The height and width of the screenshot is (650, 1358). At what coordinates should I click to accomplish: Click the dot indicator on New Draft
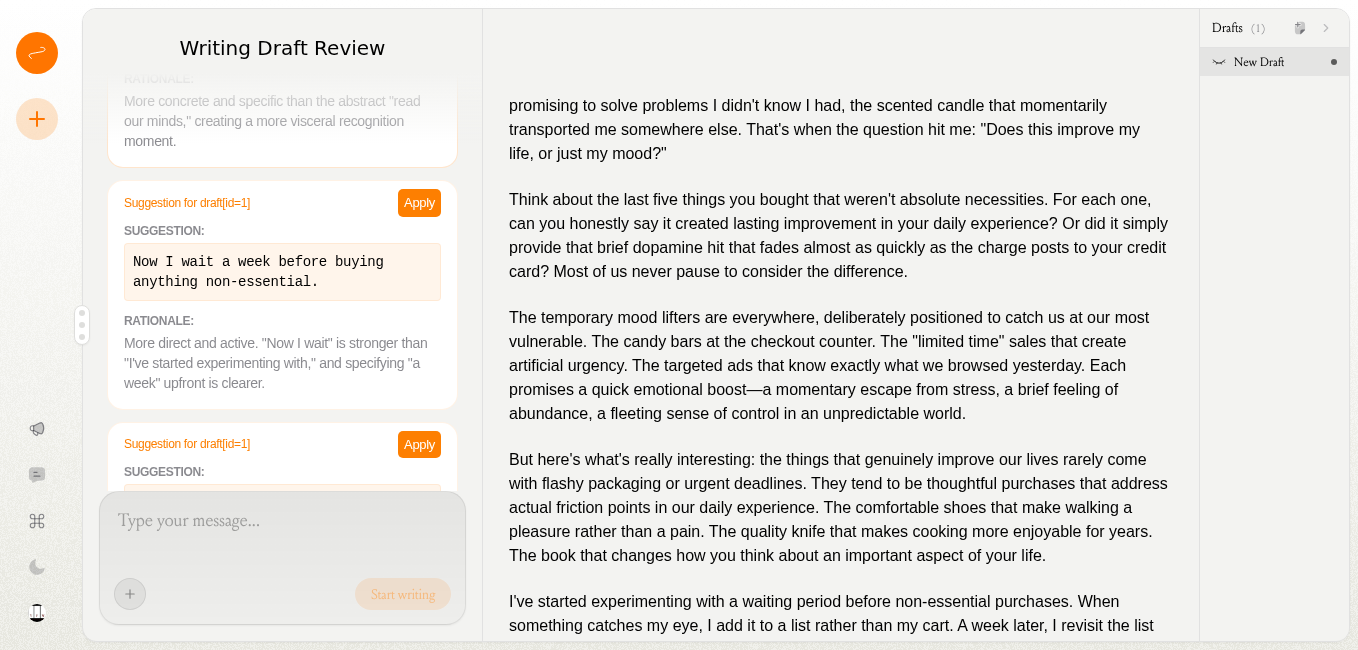coord(1333,62)
